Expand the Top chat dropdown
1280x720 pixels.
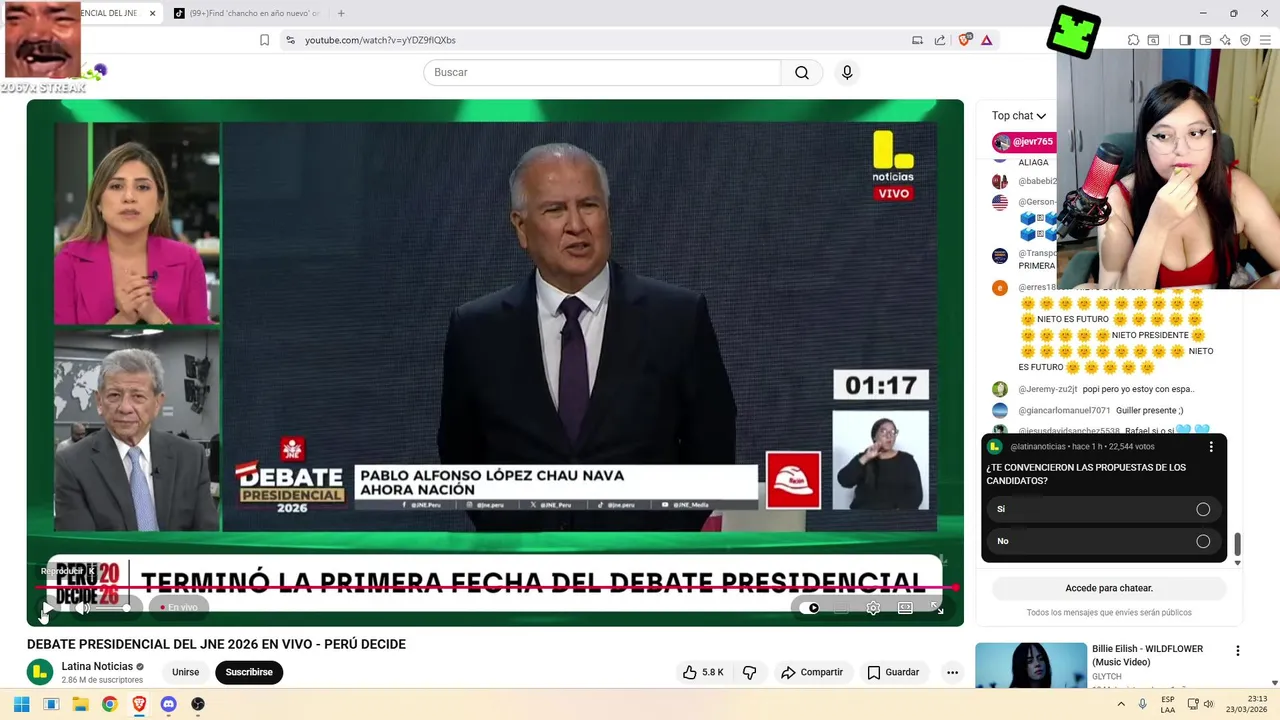tap(1019, 116)
